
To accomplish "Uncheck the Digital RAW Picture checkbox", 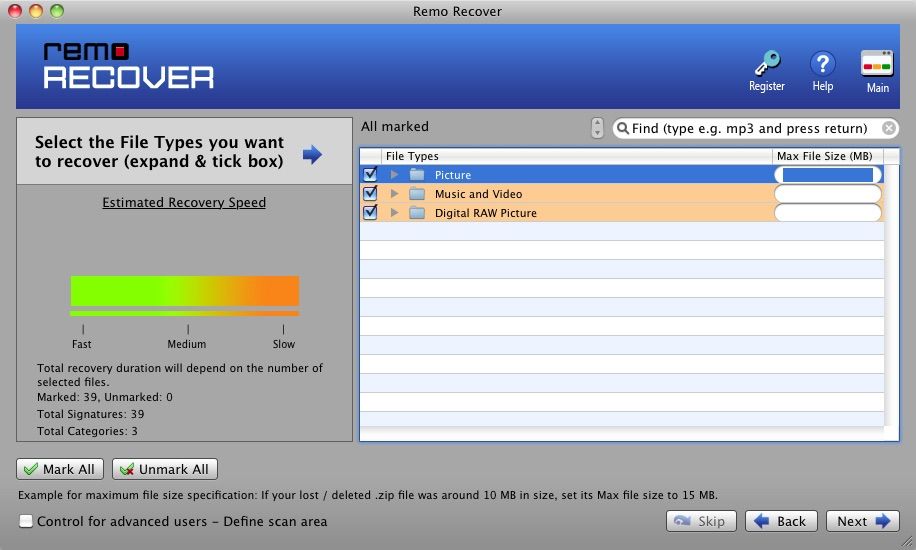I will (370, 212).
